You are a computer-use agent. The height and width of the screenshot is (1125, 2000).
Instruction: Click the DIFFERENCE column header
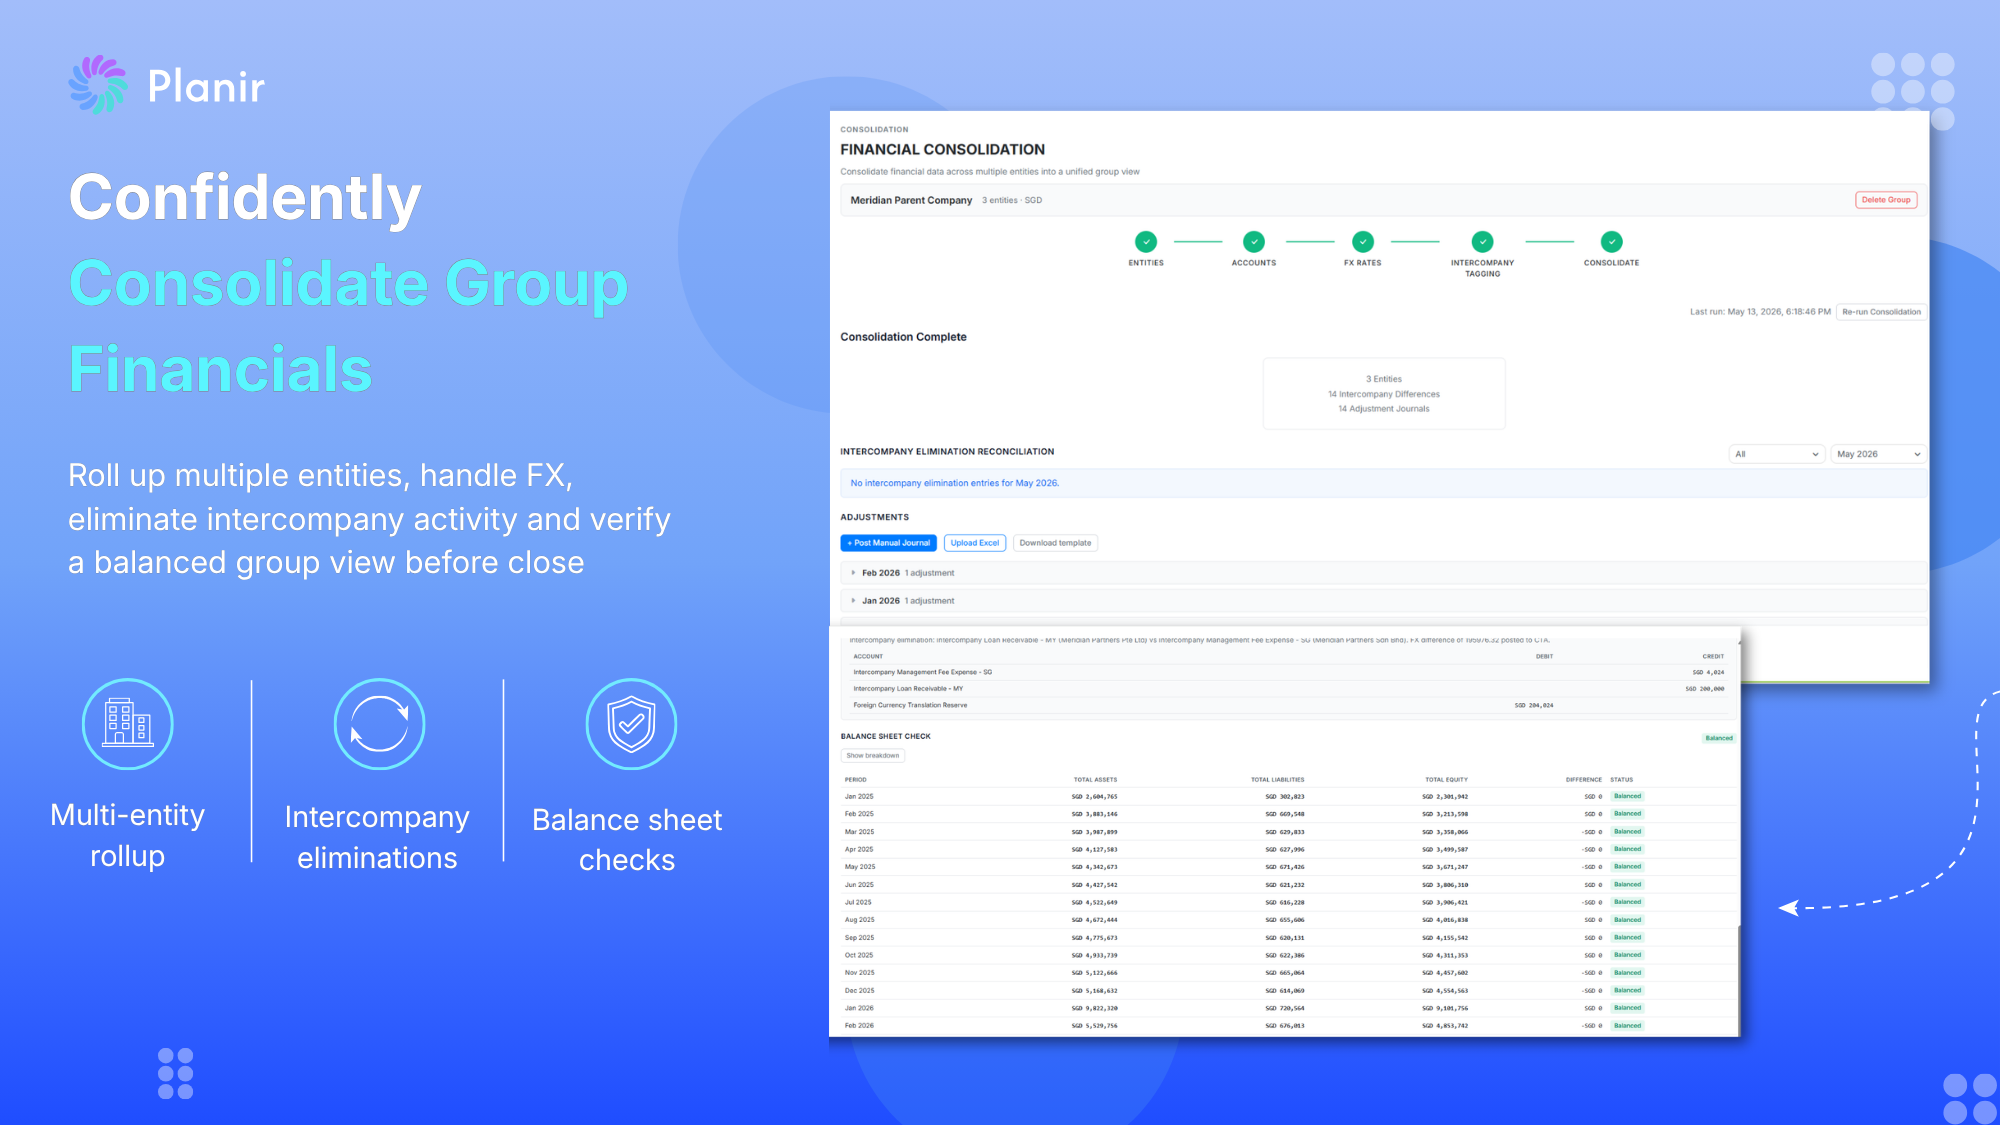(1584, 780)
